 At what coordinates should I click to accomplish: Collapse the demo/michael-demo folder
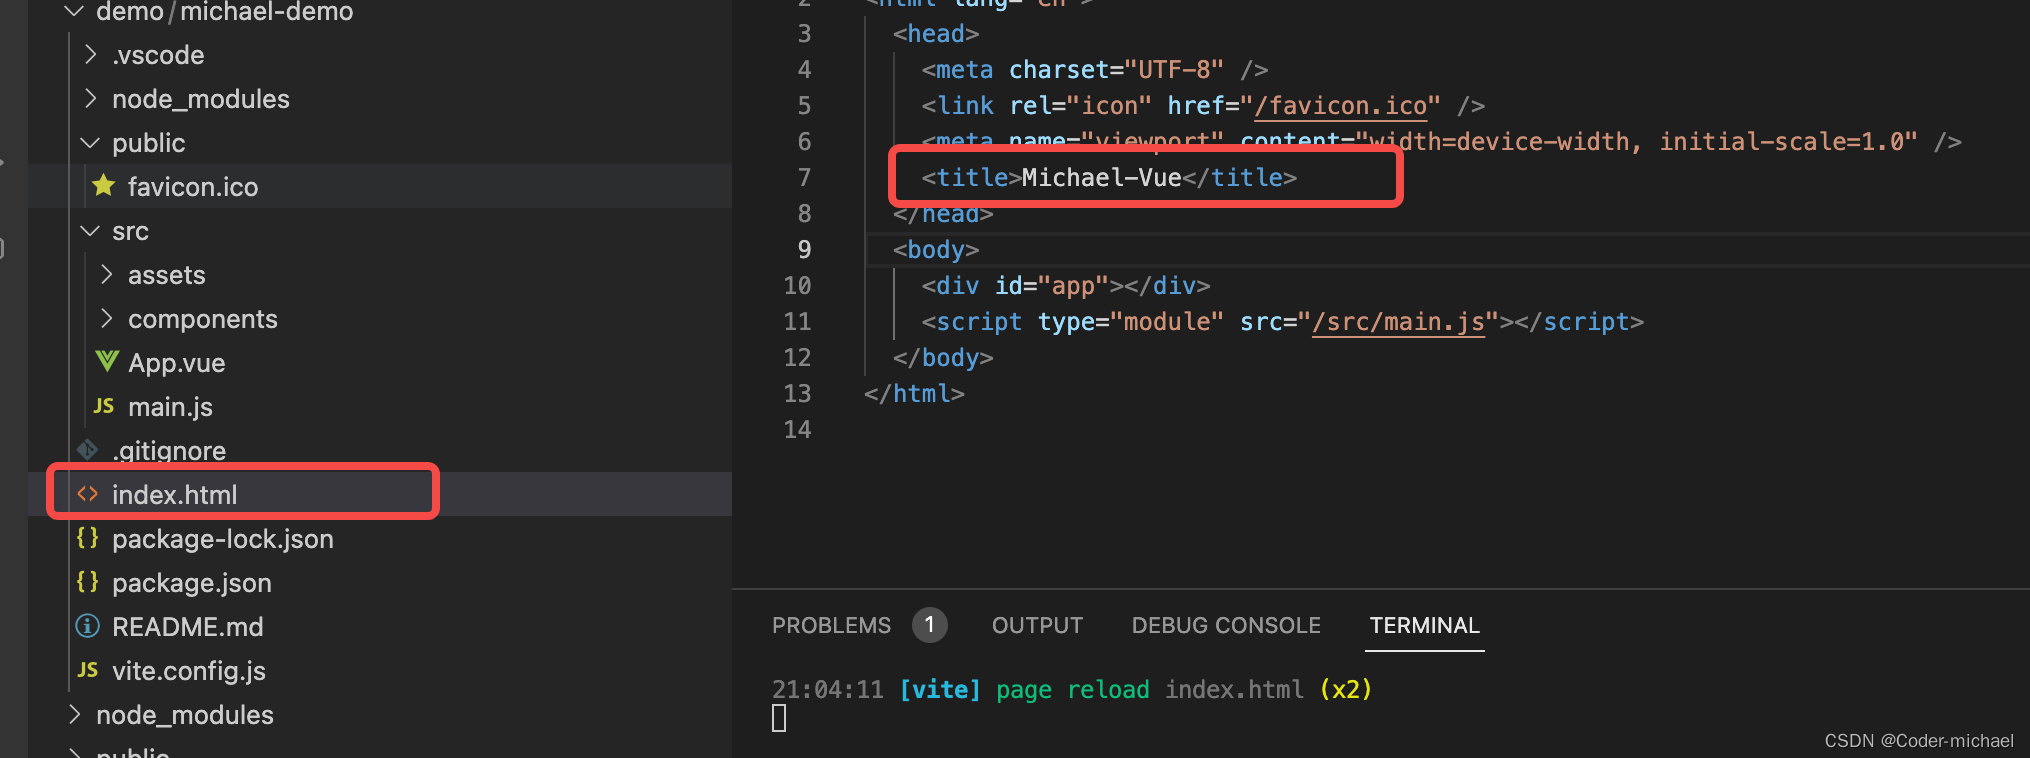[x=74, y=11]
